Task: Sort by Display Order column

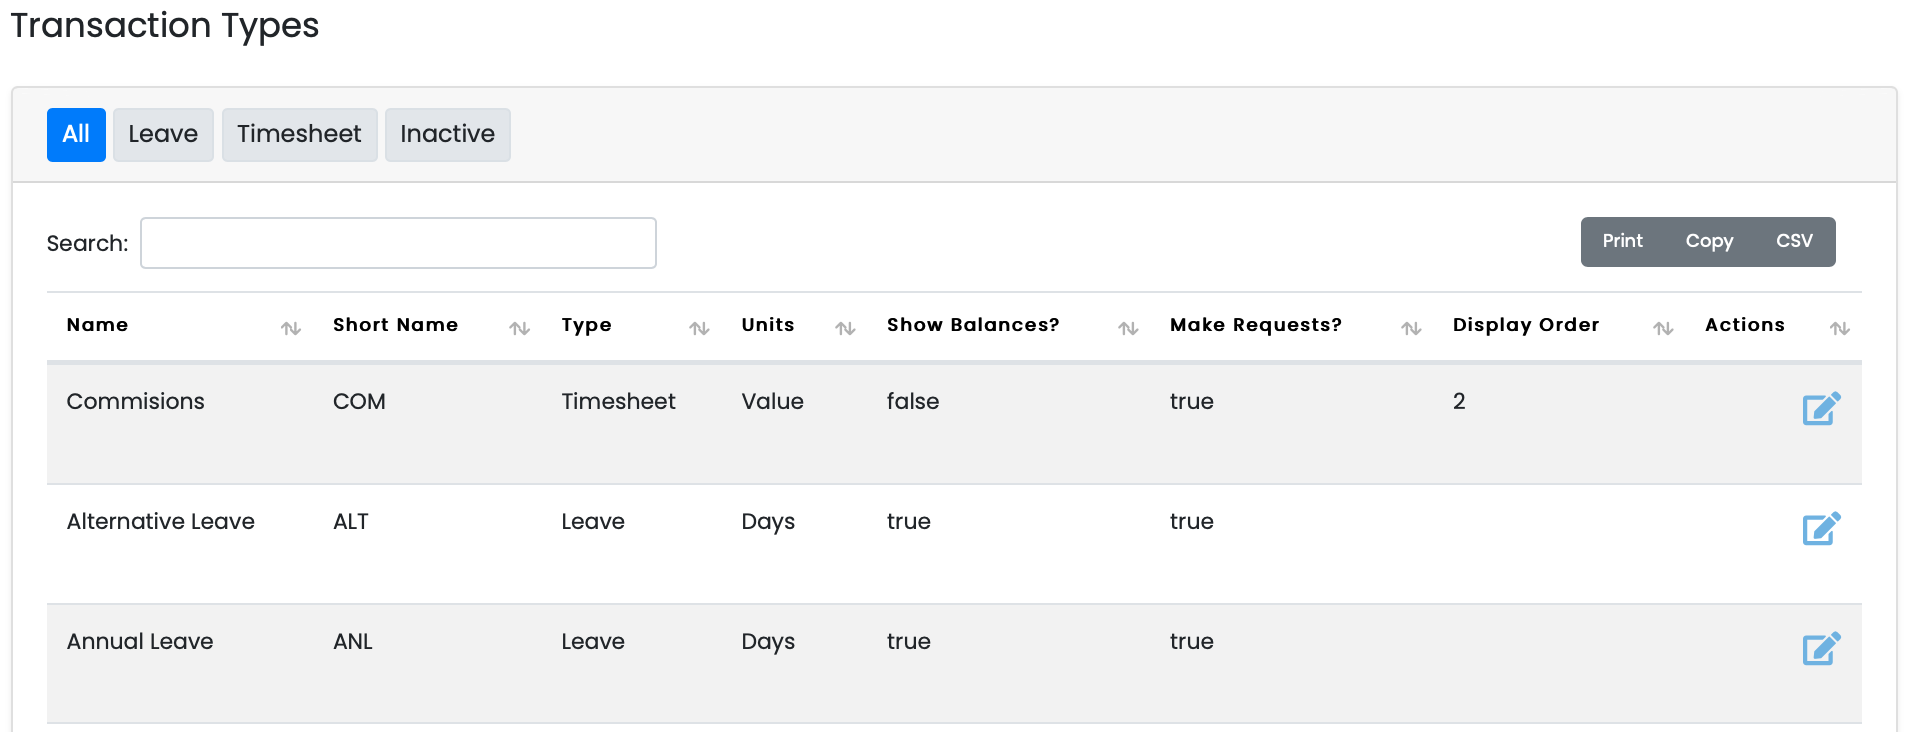Action: click(x=1525, y=325)
